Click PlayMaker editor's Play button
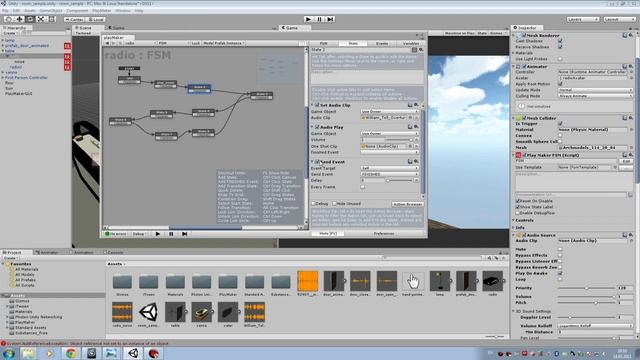The height and width of the screenshot is (360, 640). pyautogui.click(x=158, y=234)
